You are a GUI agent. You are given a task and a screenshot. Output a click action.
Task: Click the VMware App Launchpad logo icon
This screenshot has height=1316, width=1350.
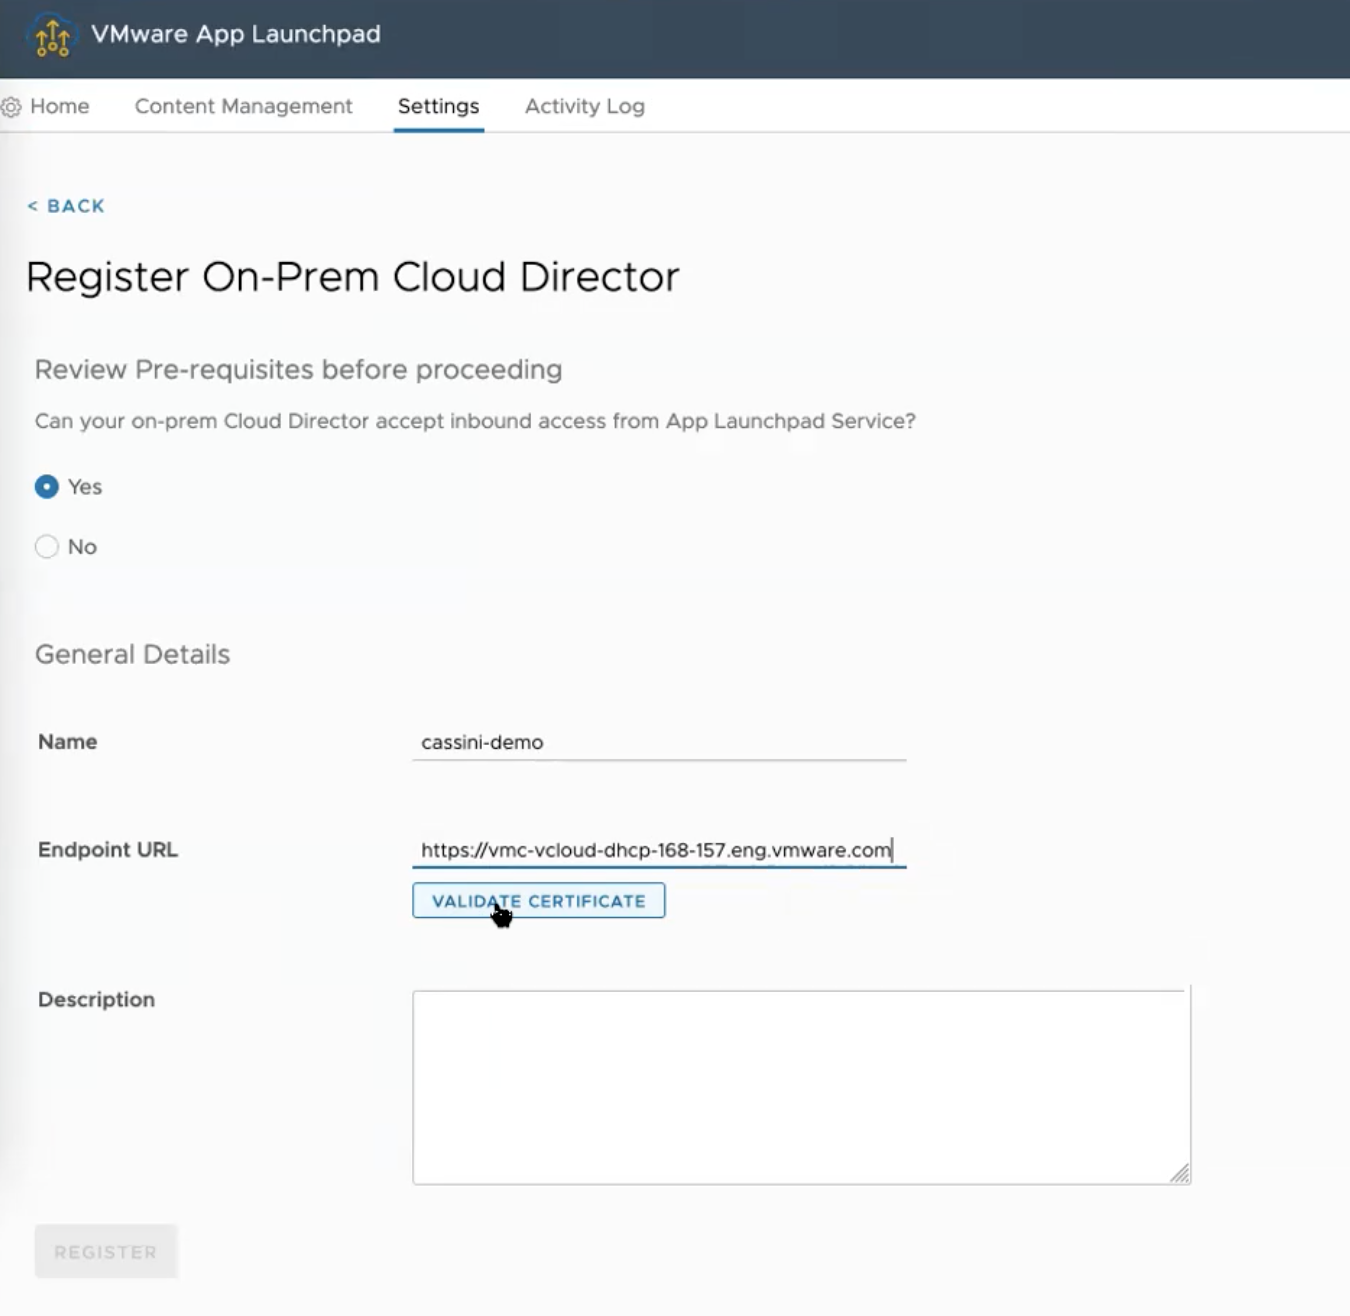tap(52, 36)
